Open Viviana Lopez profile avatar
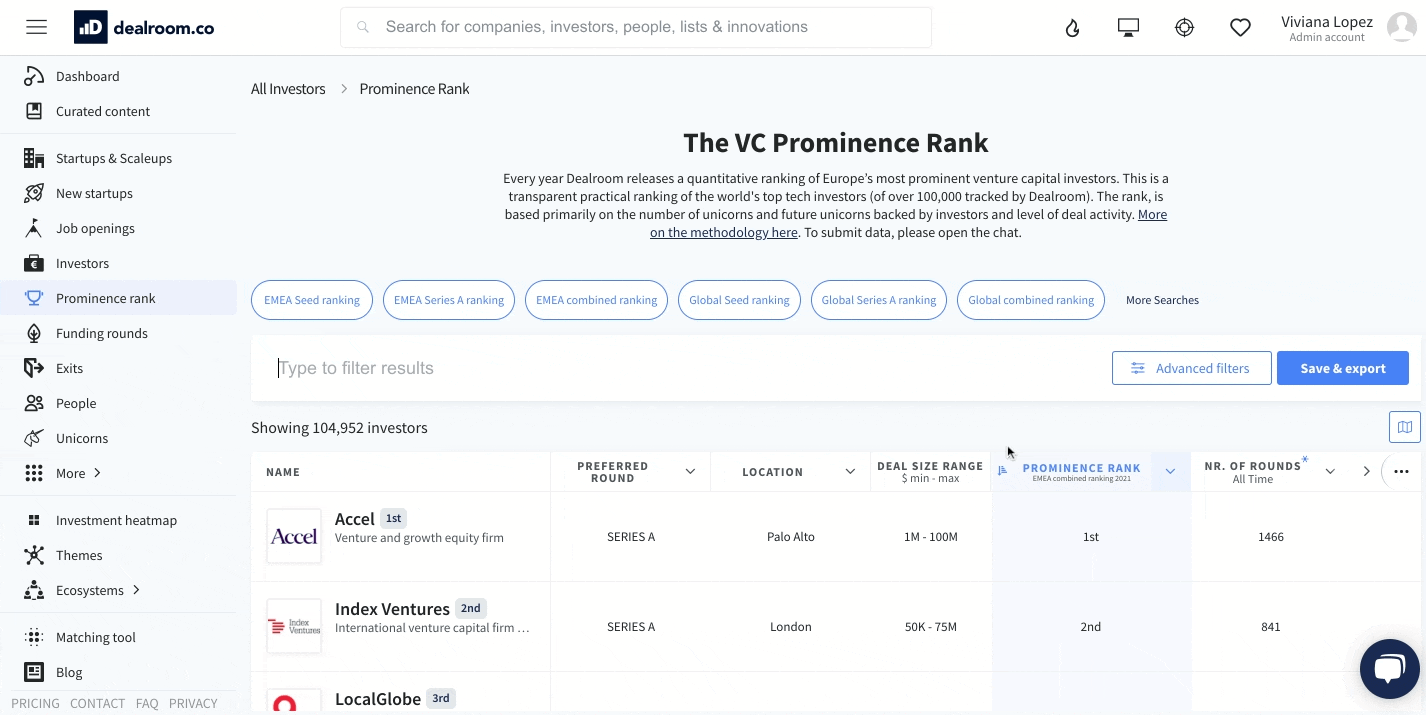 (x=1402, y=28)
